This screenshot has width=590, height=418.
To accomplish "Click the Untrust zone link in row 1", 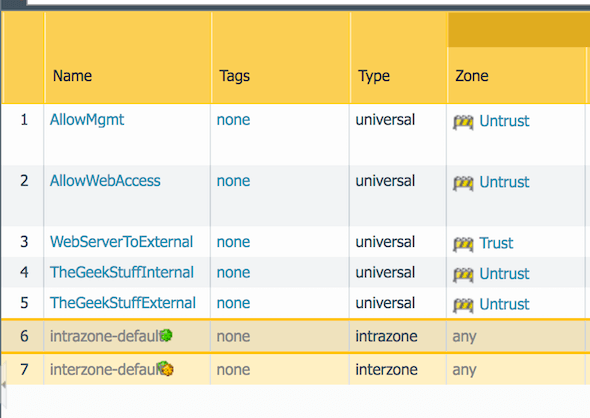I will [504, 121].
